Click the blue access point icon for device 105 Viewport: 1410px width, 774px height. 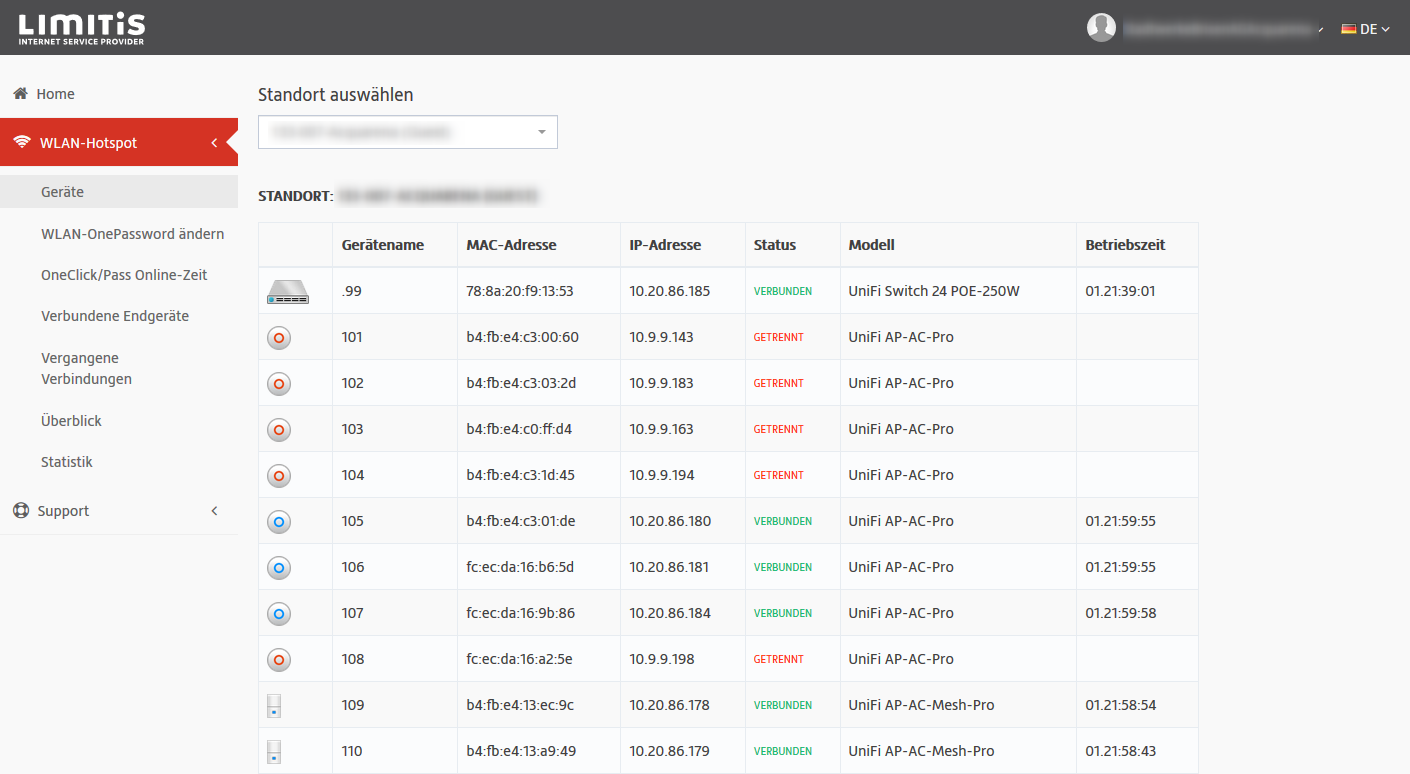(279, 522)
